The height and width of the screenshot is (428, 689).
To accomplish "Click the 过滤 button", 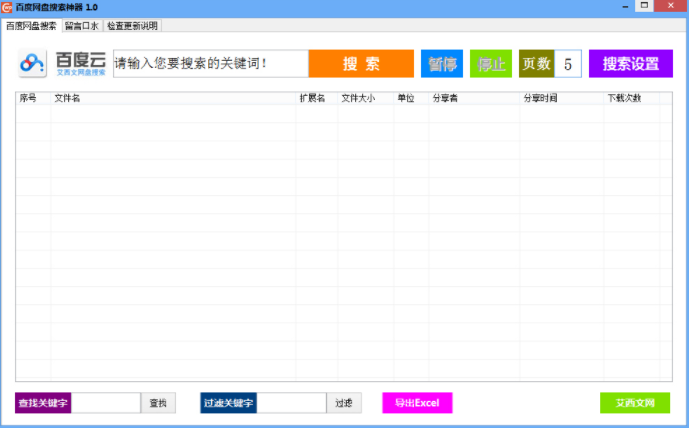I will click(344, 403).
